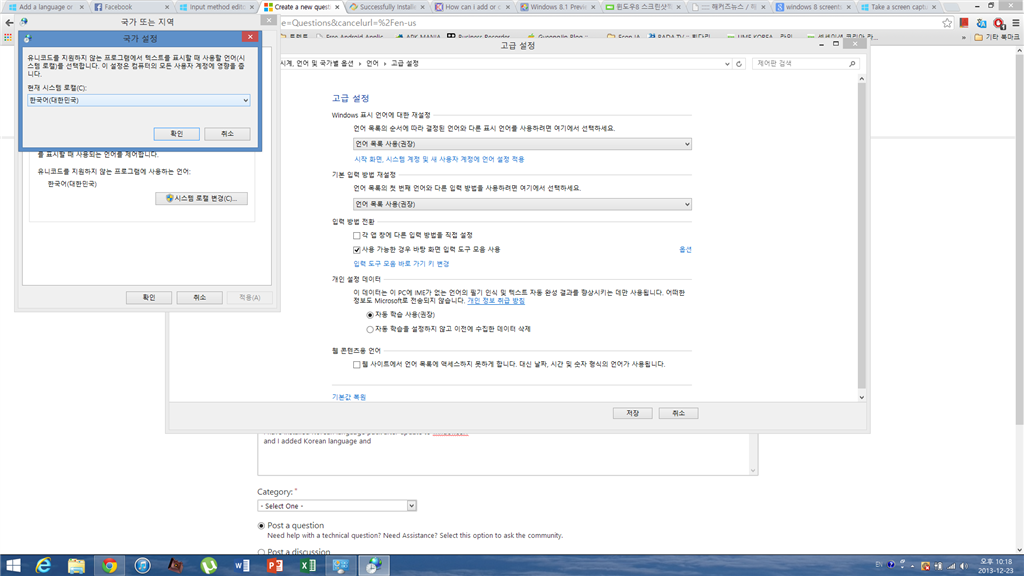Open iTunes from taskbar
This screenshot has width=1024, height=576.
click(x=142, y=566)
